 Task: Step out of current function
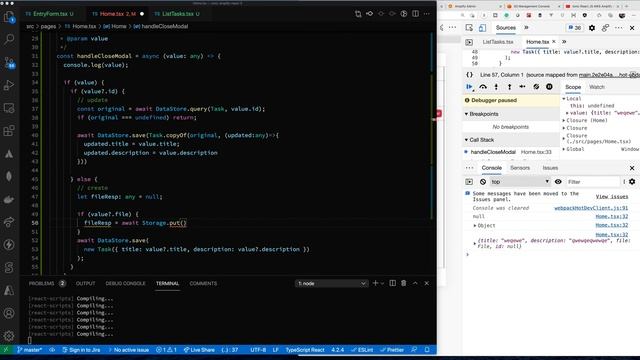click(x=509, y=87)
